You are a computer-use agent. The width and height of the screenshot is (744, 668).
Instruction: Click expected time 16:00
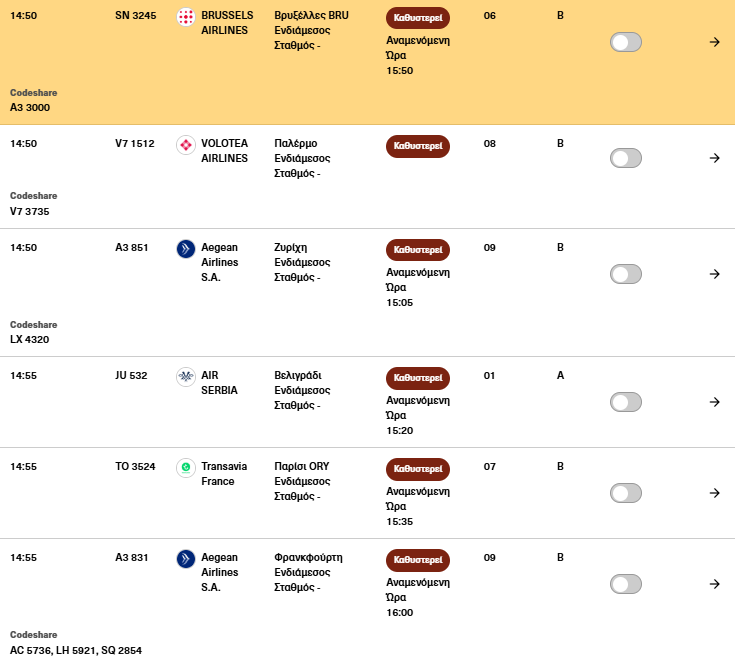[x=400, y=613]
